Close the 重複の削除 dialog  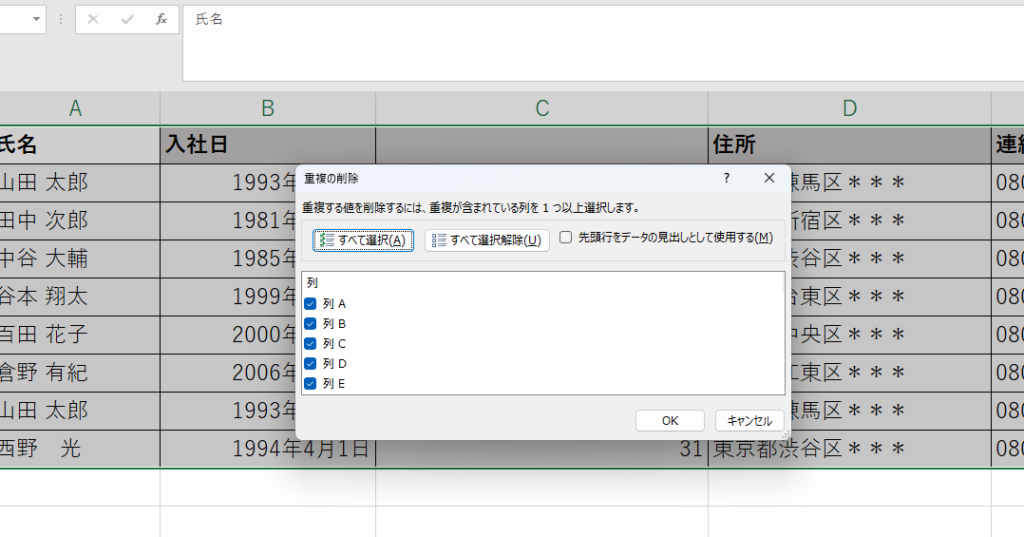tap(769, 177)
